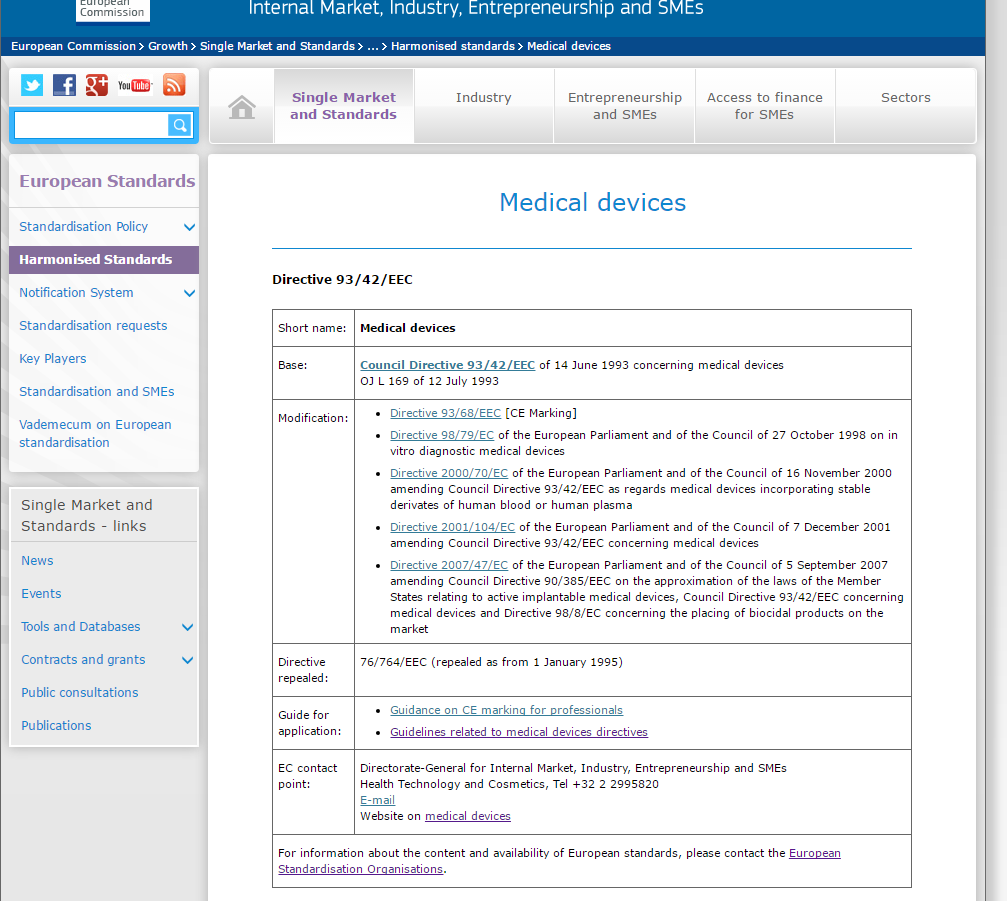
Task: Open the Sectors tab
Action: (x=905, y=98)
